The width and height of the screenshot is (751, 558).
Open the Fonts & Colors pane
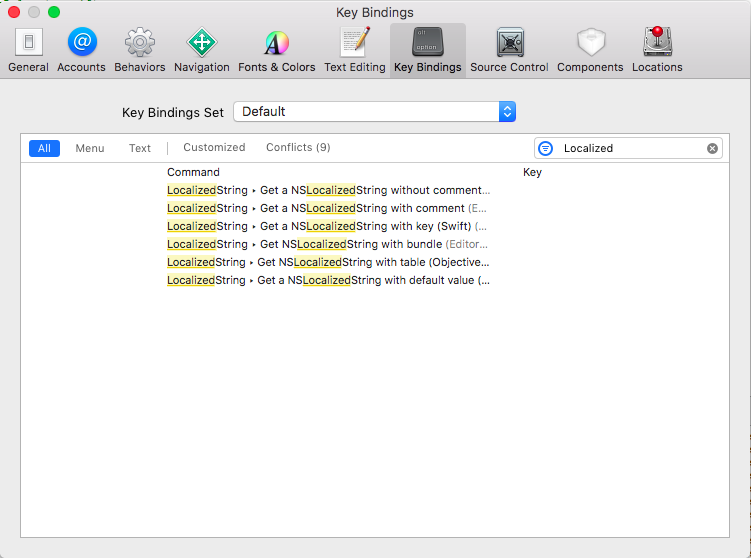pyautogui.click(x=276, y=50)
